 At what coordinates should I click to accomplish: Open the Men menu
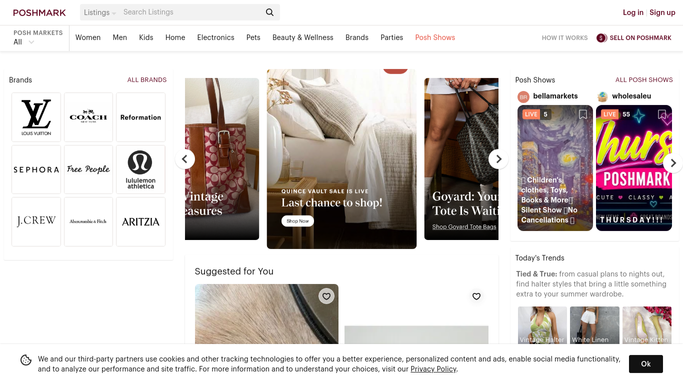[x=120, y=37]
